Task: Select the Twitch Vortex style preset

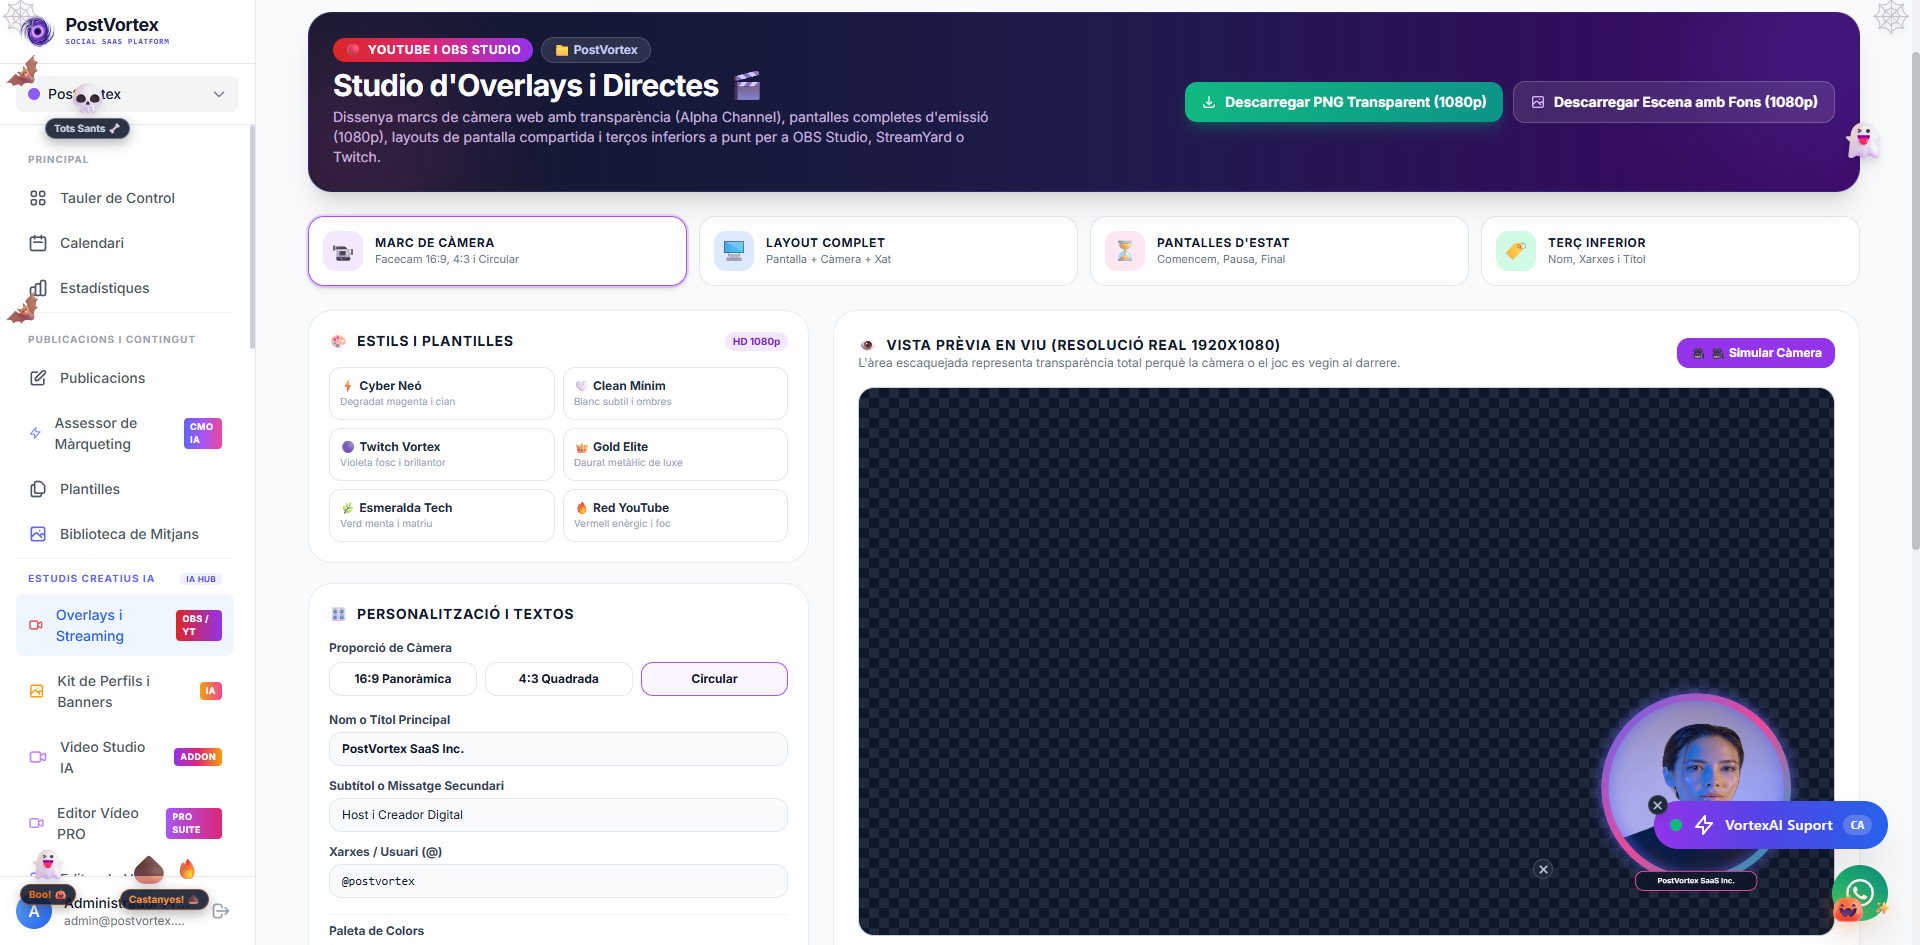Action: (x=442, y=454)
